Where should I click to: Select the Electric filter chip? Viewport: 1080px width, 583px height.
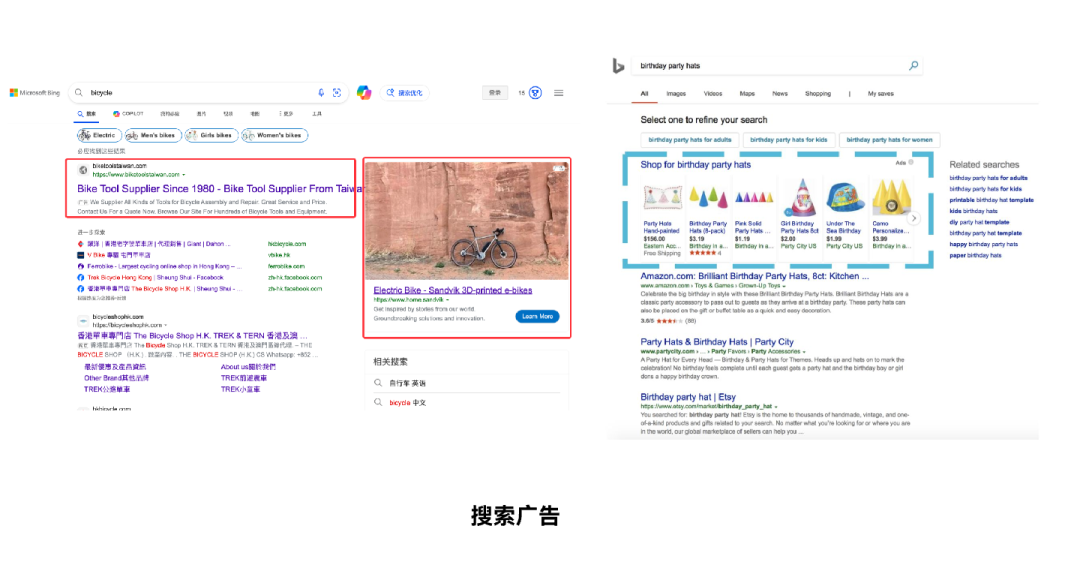tap(99, 135)
